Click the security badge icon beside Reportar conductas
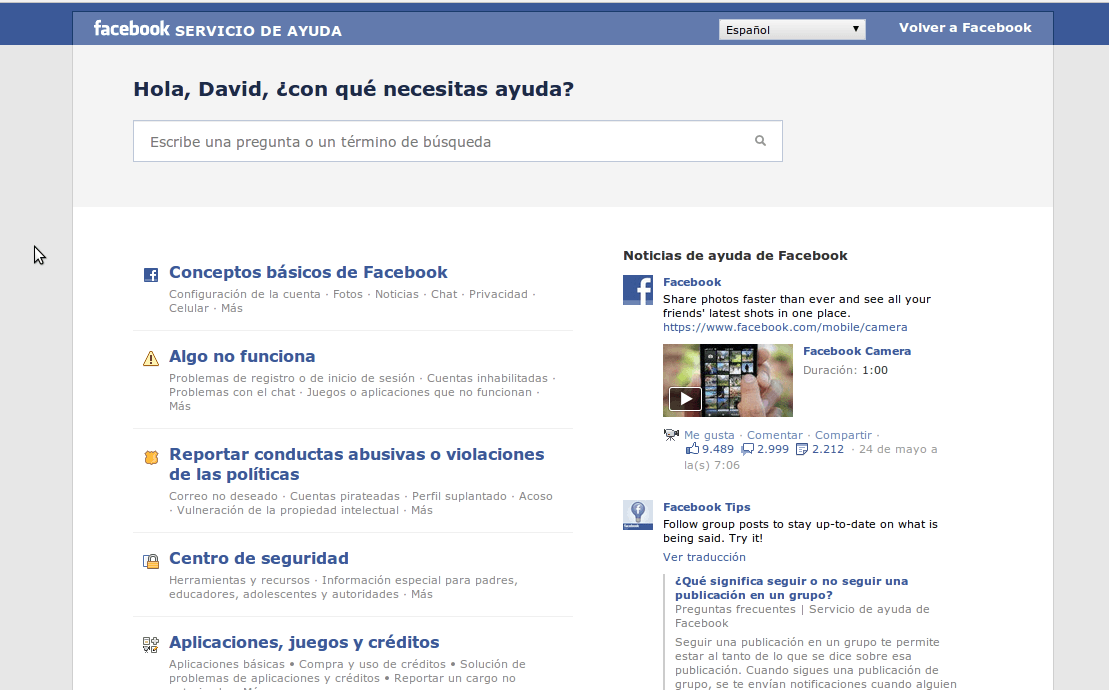The height and width of the screenshot is (690, 1109). 151,457
